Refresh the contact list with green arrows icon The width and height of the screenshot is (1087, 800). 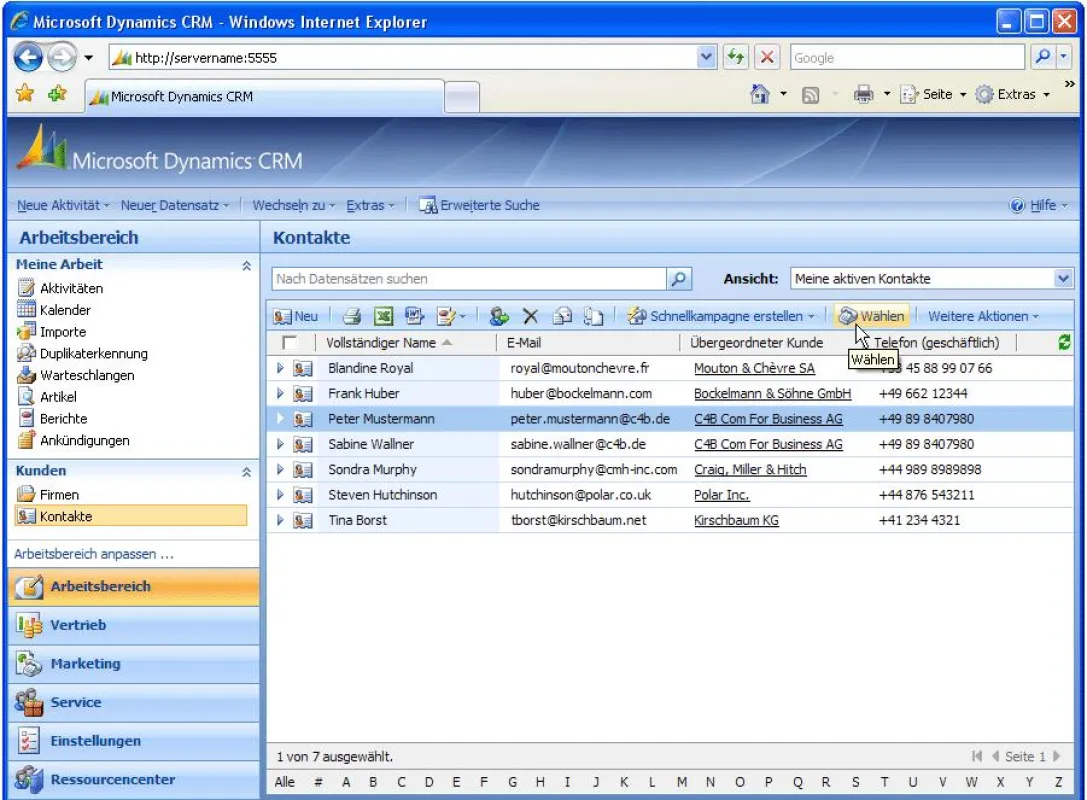pyautogui.click(x=1063, y=342)
